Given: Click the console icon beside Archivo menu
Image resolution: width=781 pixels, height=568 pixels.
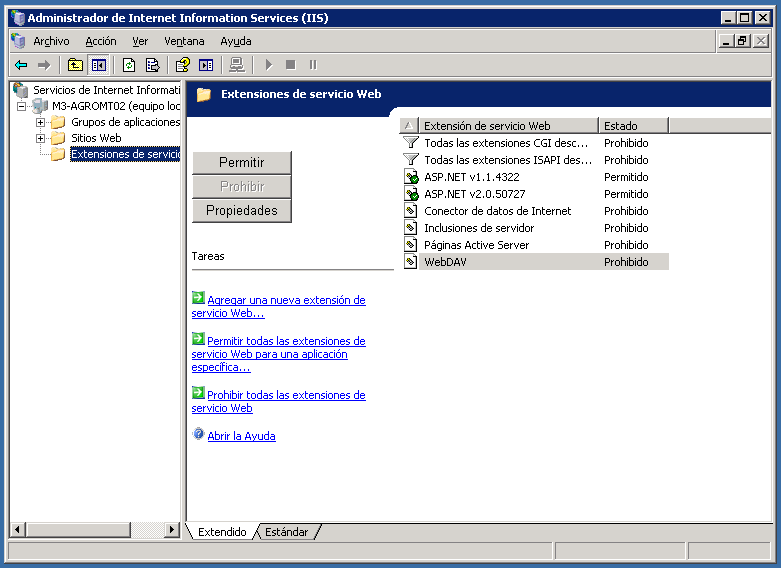Looking at the screenshot, I should click(x=18, y=41).
